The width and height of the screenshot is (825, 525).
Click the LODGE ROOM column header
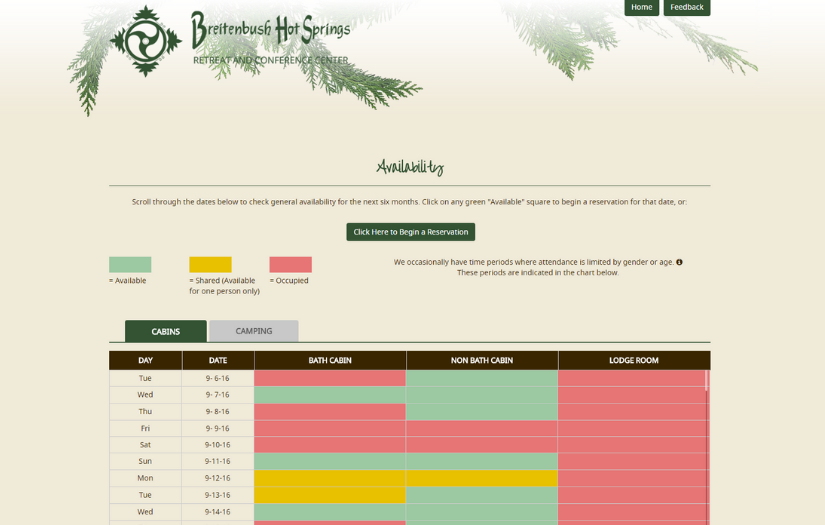pos(634,360)
